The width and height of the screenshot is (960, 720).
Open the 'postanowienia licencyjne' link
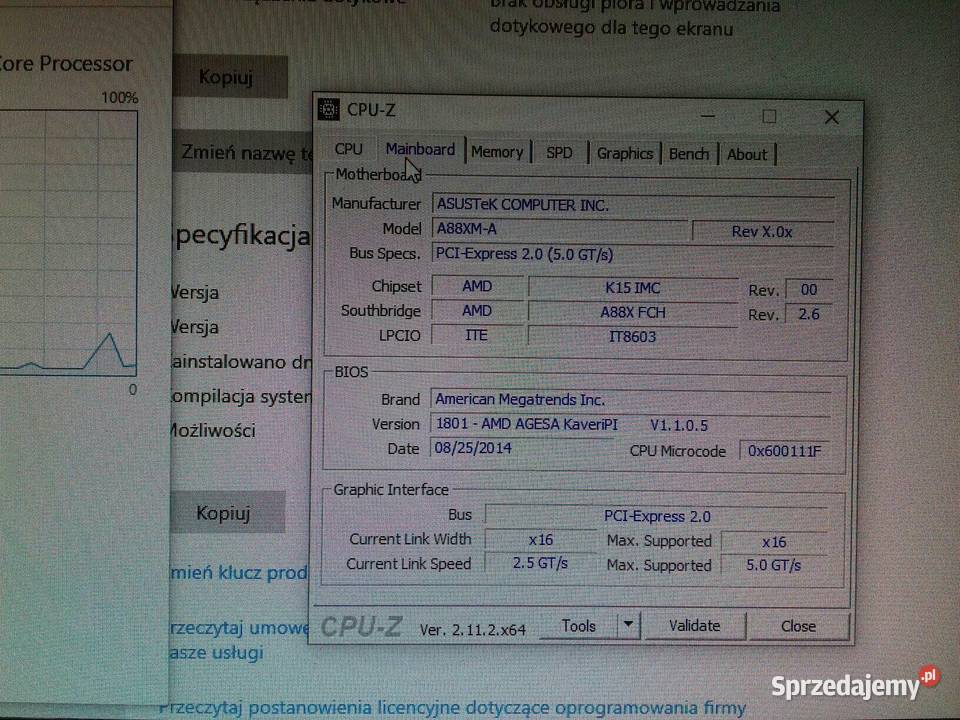coord(451,708)
